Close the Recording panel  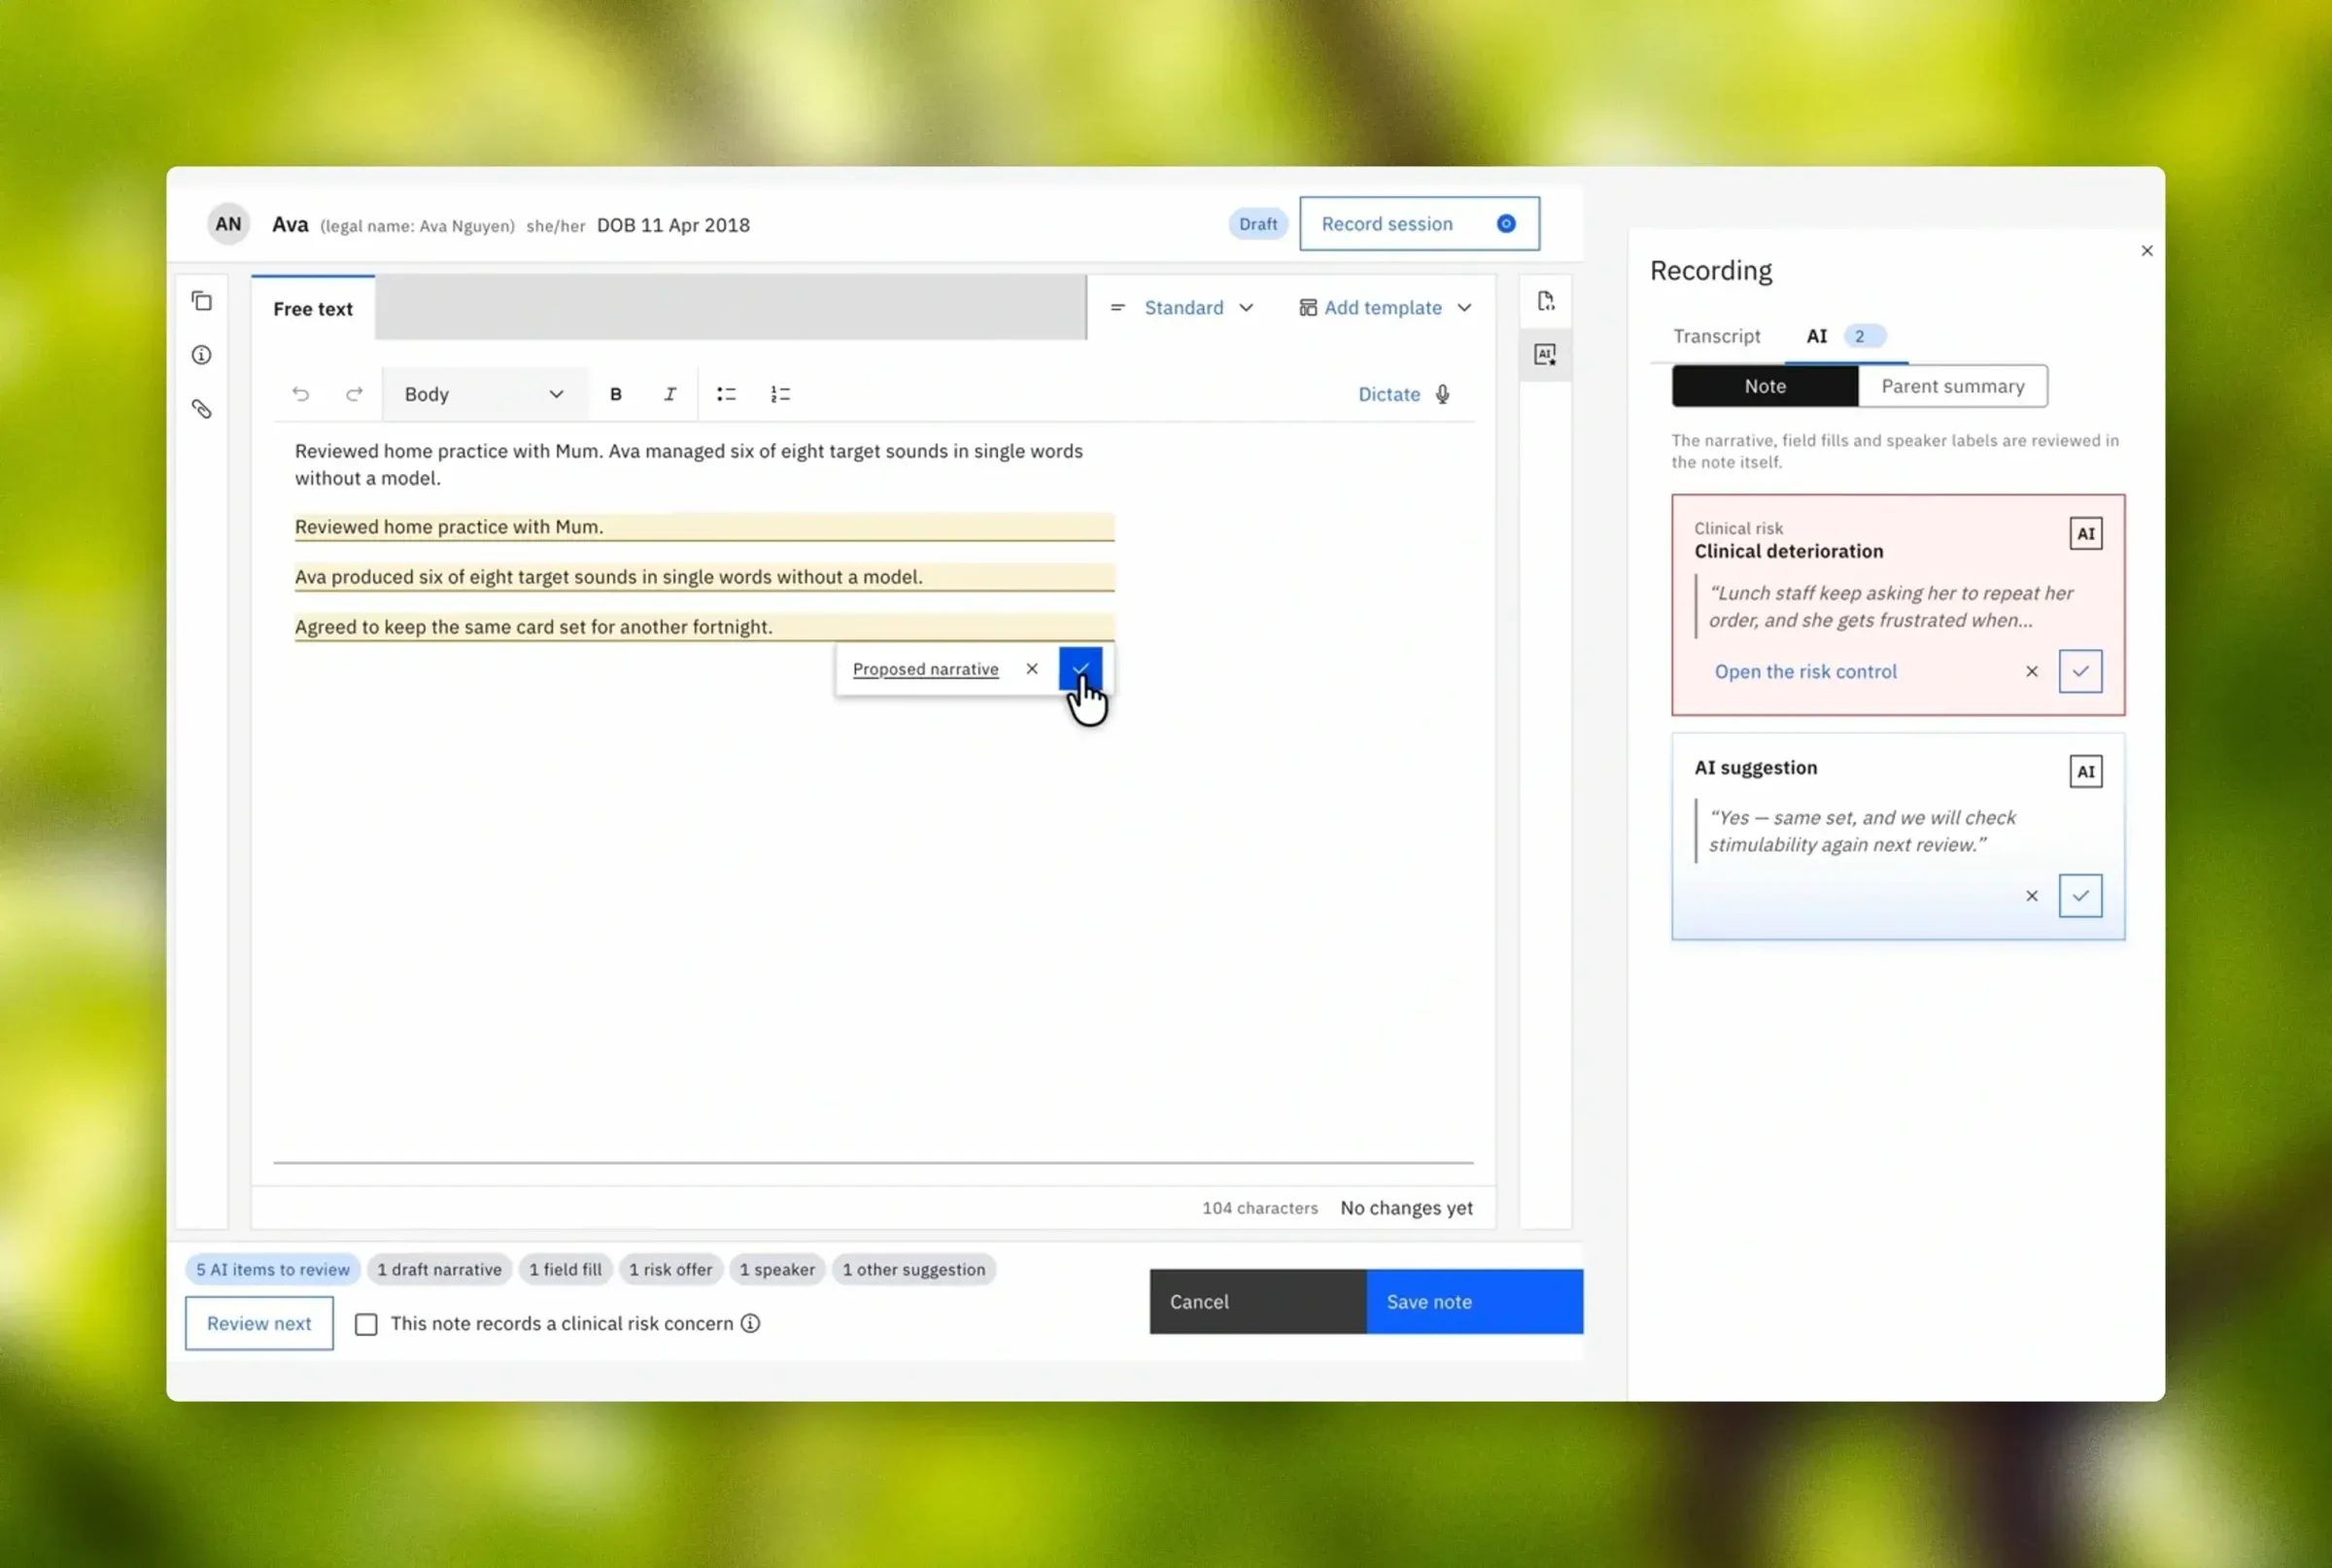pos(2147,251)
